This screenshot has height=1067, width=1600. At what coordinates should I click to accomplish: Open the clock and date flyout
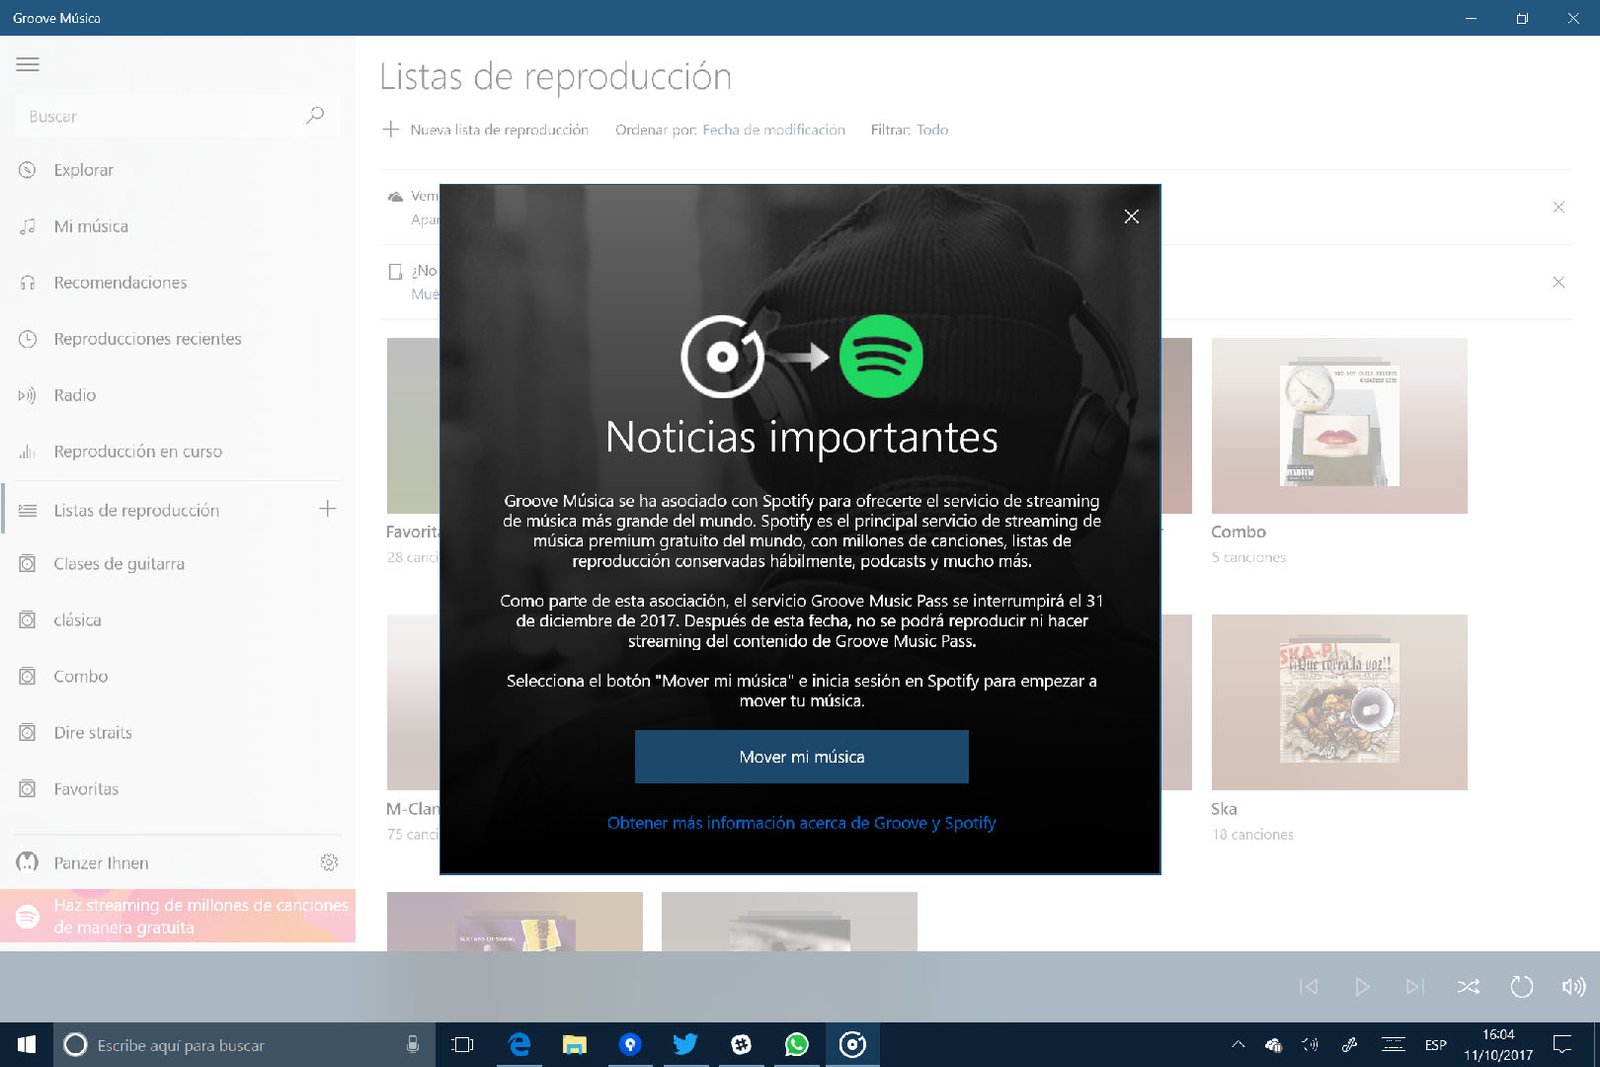point(1498,1045)
